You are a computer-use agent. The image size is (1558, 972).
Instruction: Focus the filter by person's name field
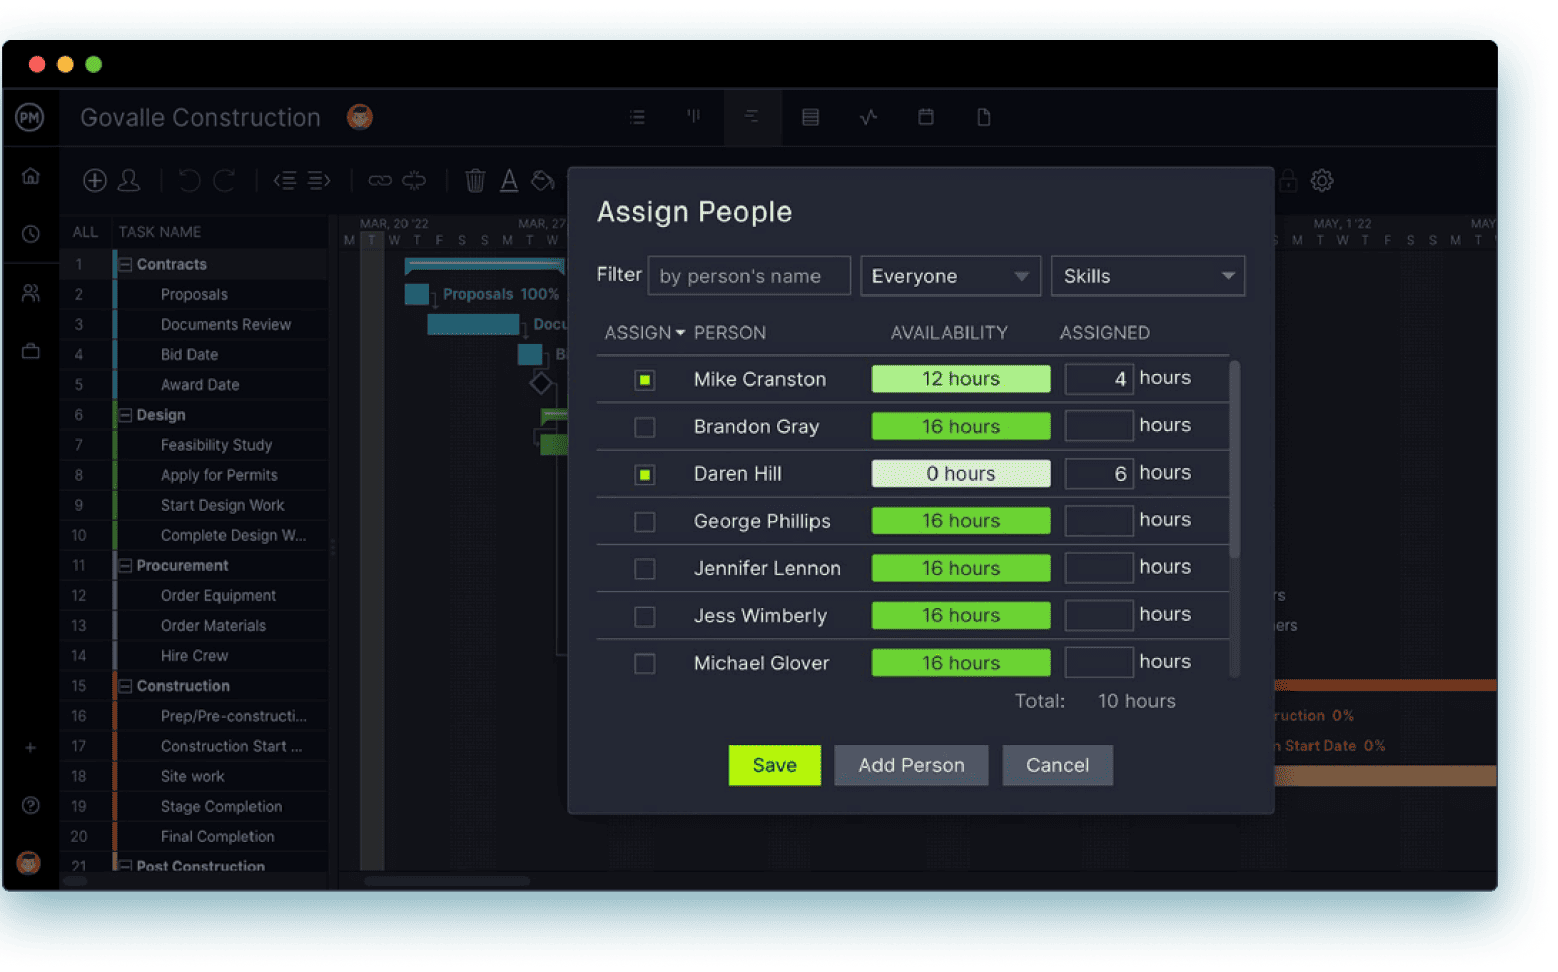tap(749, 276)
